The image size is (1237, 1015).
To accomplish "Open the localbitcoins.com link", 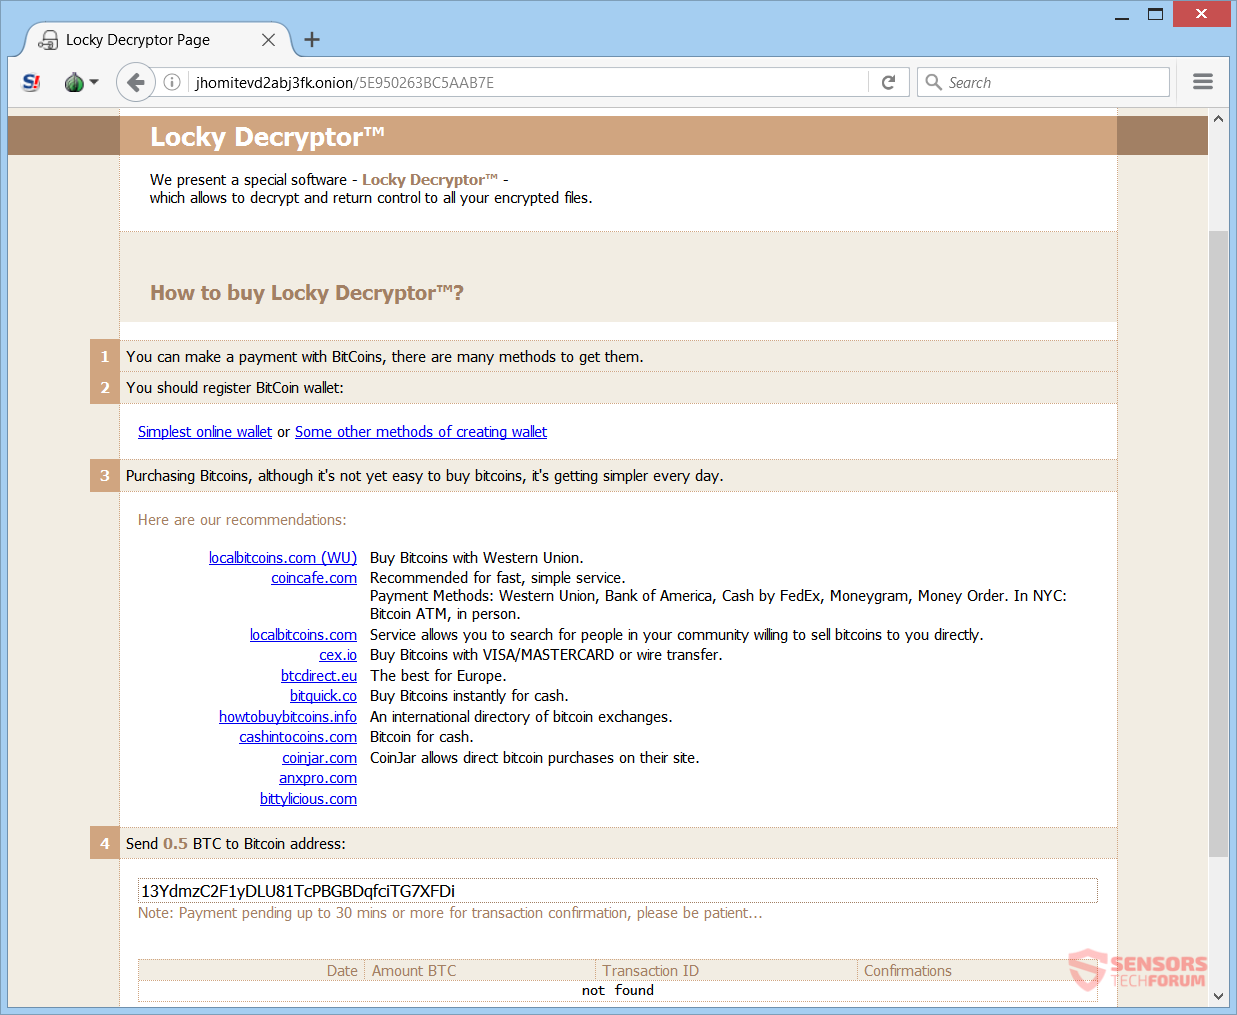I will click(x=303, y=635).
